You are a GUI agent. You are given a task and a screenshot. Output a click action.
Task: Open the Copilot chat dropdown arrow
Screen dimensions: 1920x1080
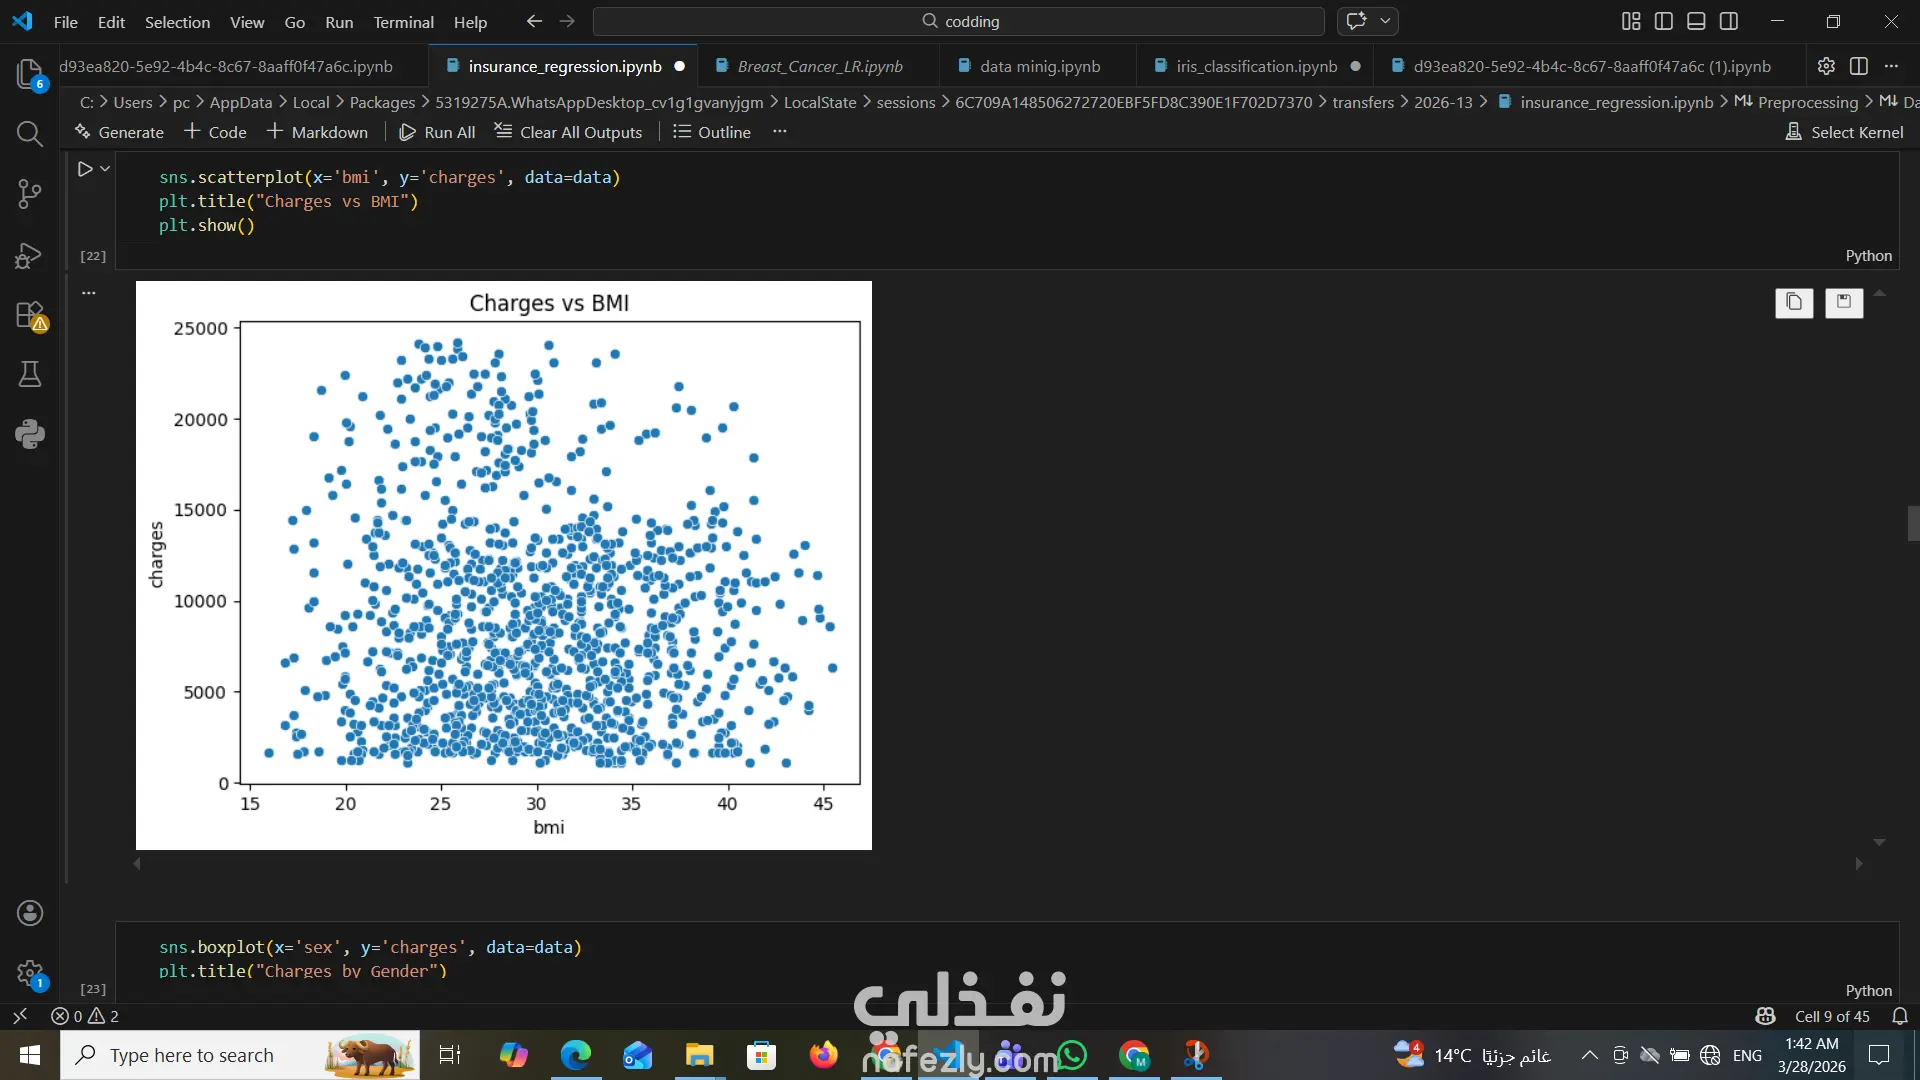(1385, 21)
